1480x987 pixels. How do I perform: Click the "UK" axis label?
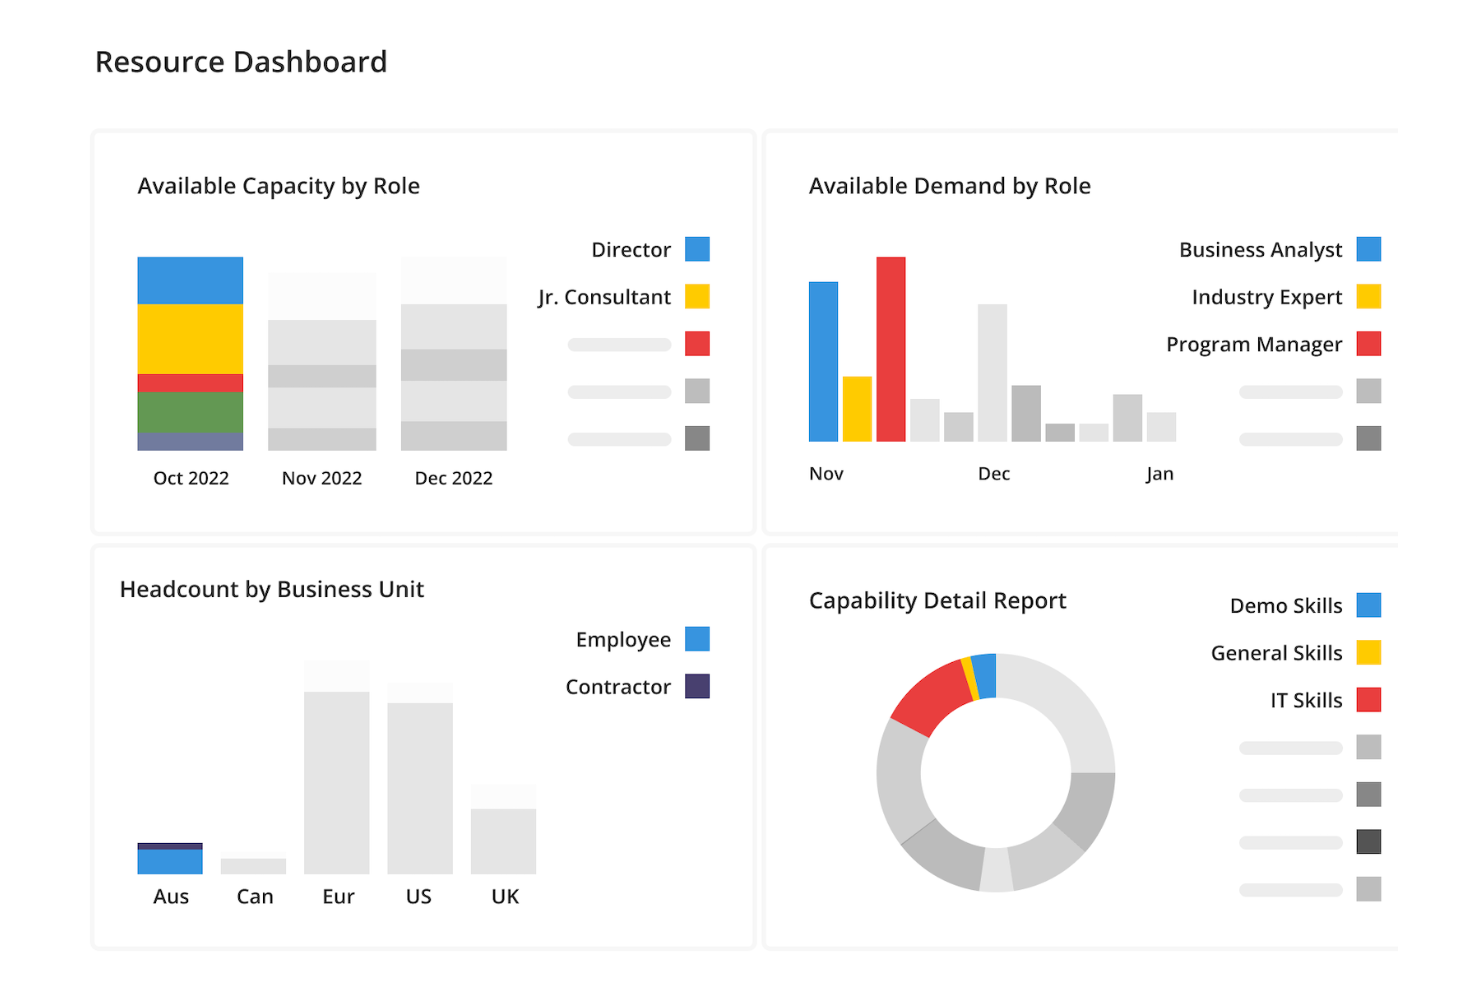505,897
